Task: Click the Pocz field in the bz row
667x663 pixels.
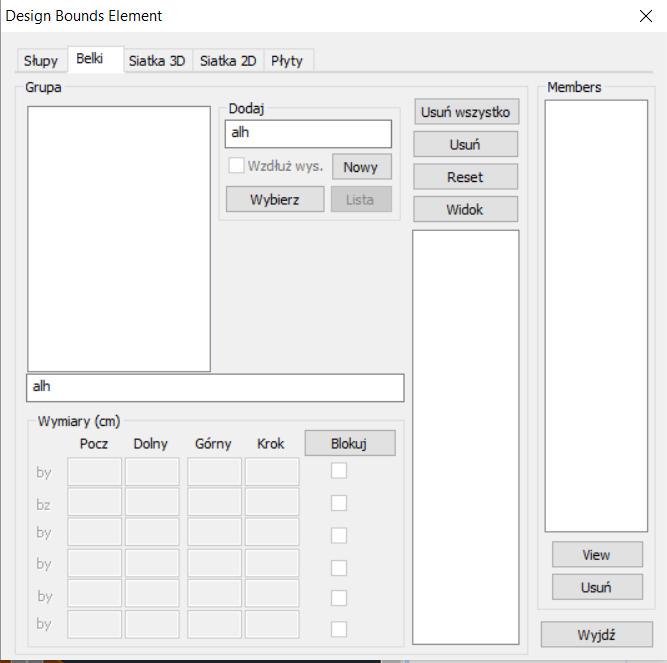Action: point(94,503)
